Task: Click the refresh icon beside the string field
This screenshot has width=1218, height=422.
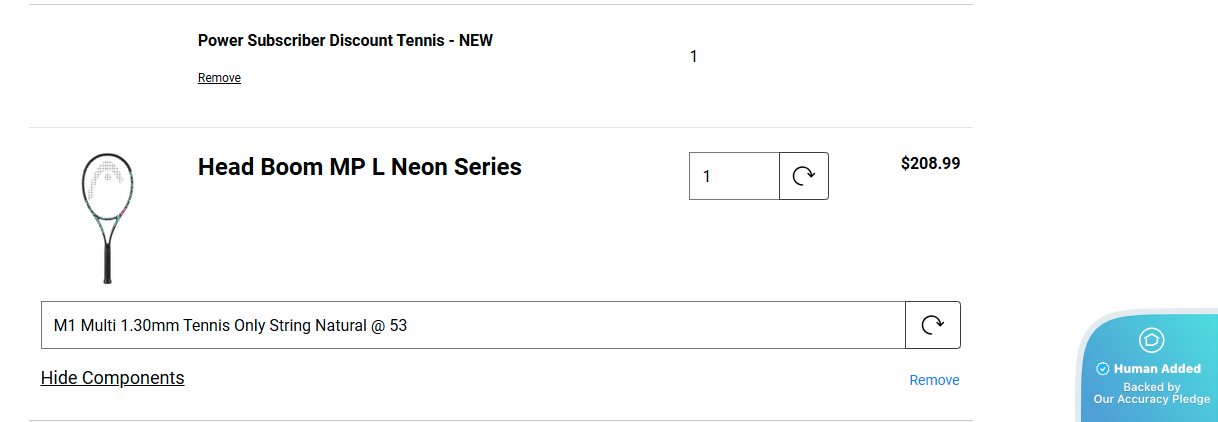Action: pyautogui.click(x=933, y=325)
